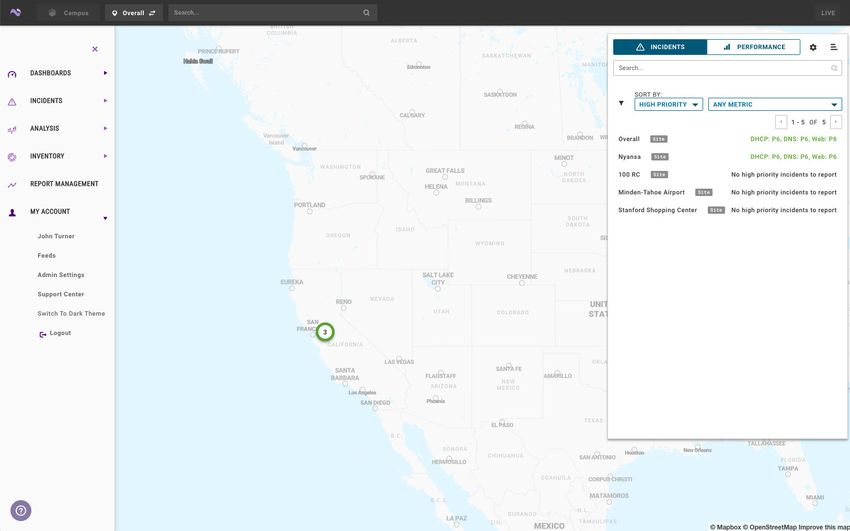Select the Stanford Shopping Center row
850x531 pixels.
coord(727,210)
